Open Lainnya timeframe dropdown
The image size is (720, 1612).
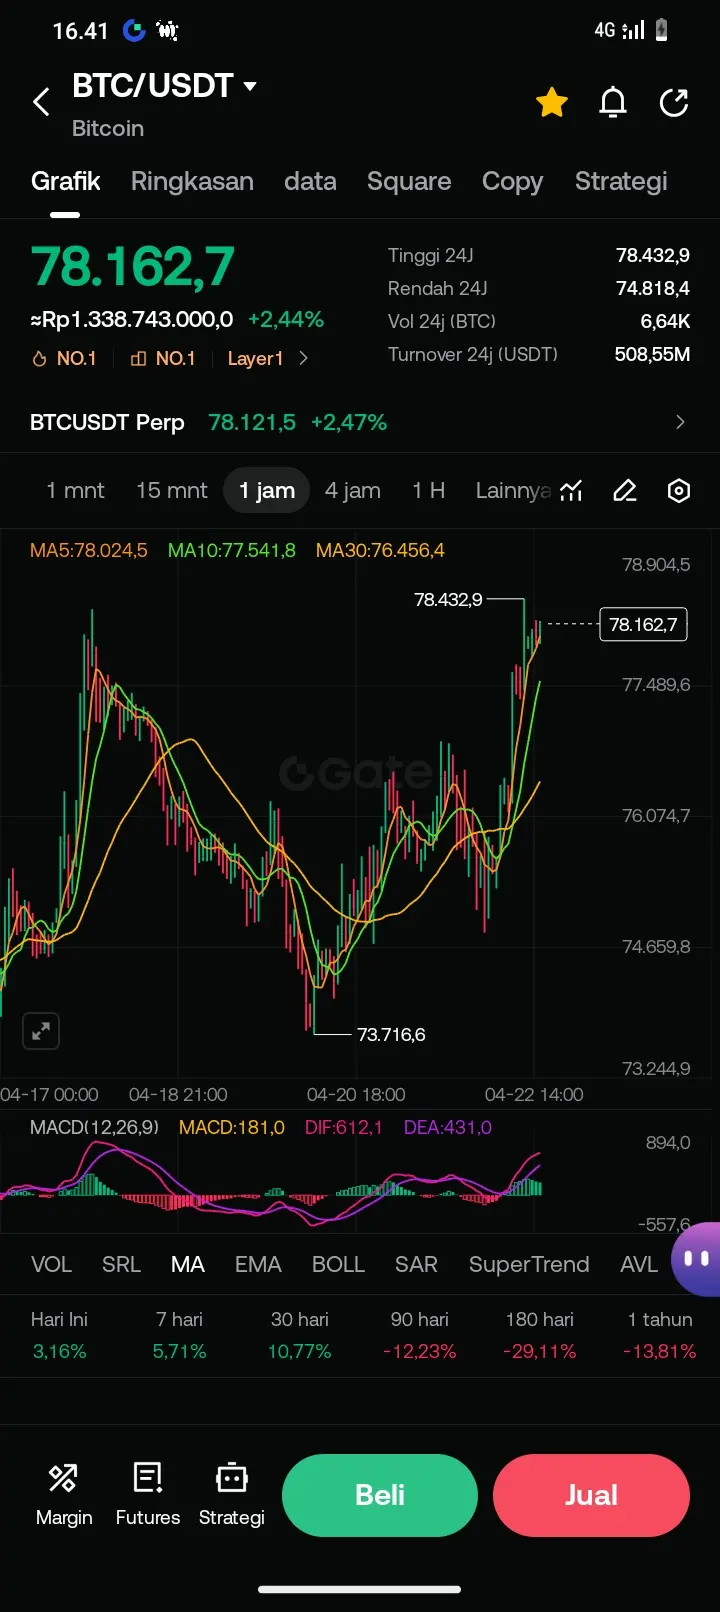513,490
